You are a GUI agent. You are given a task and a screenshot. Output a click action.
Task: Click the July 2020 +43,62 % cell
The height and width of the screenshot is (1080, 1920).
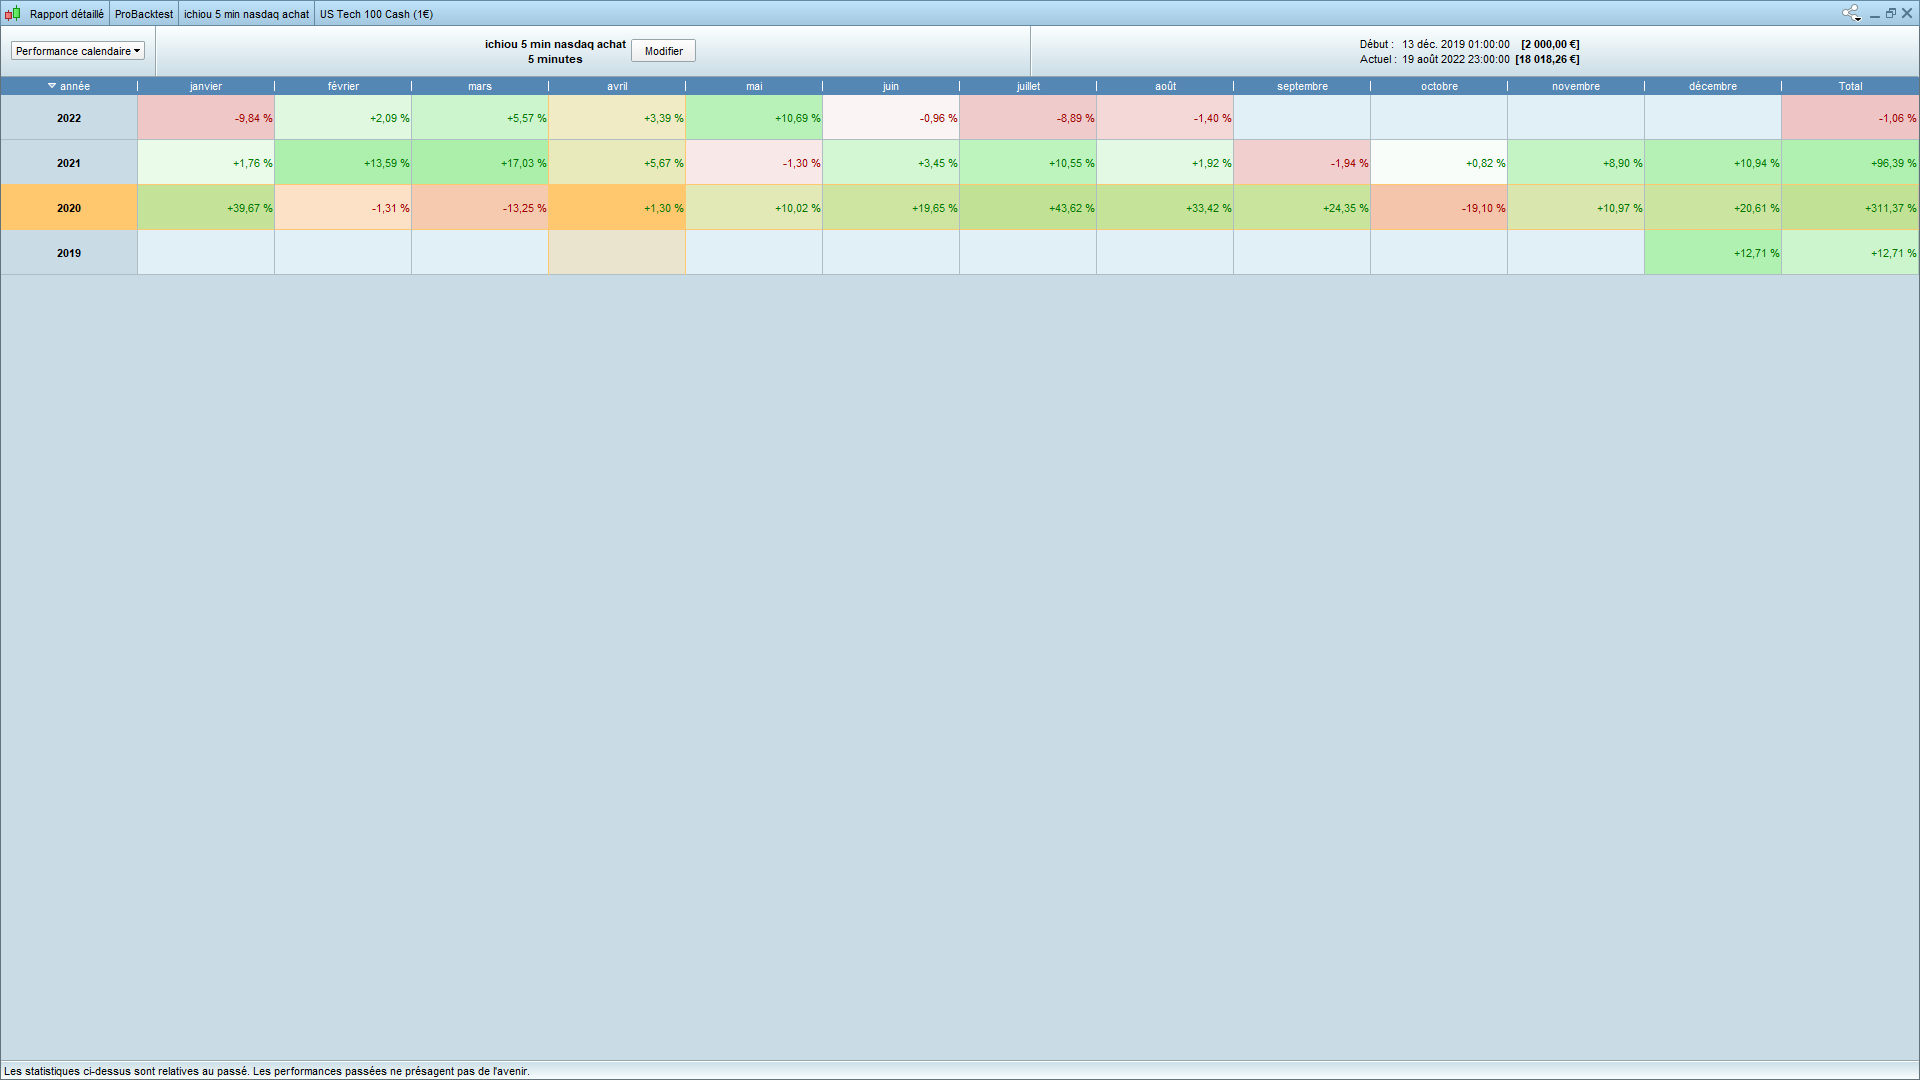tap(1028, 208)
